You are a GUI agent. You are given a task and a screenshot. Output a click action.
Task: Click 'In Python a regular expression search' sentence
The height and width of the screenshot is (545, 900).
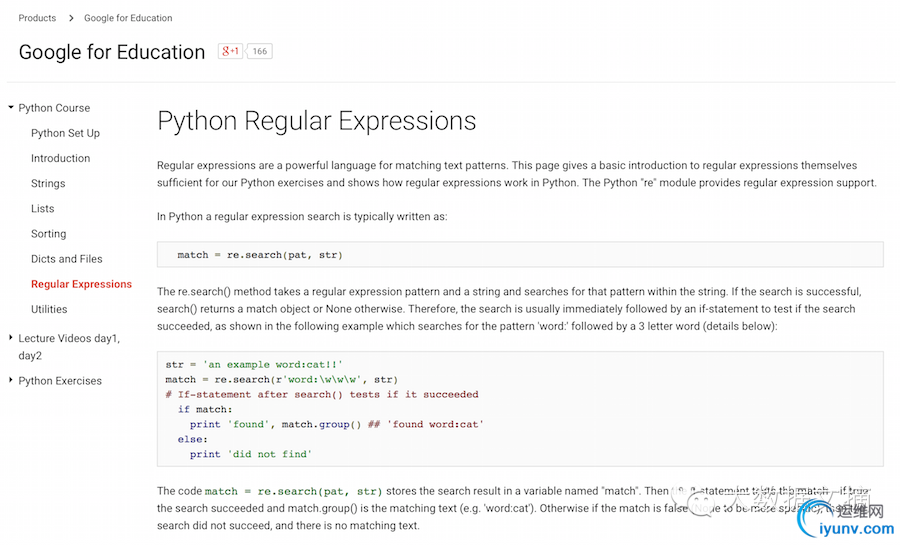302,217
